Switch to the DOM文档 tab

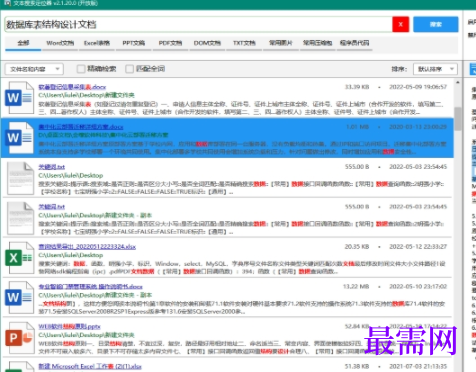[x=207, y=43]
